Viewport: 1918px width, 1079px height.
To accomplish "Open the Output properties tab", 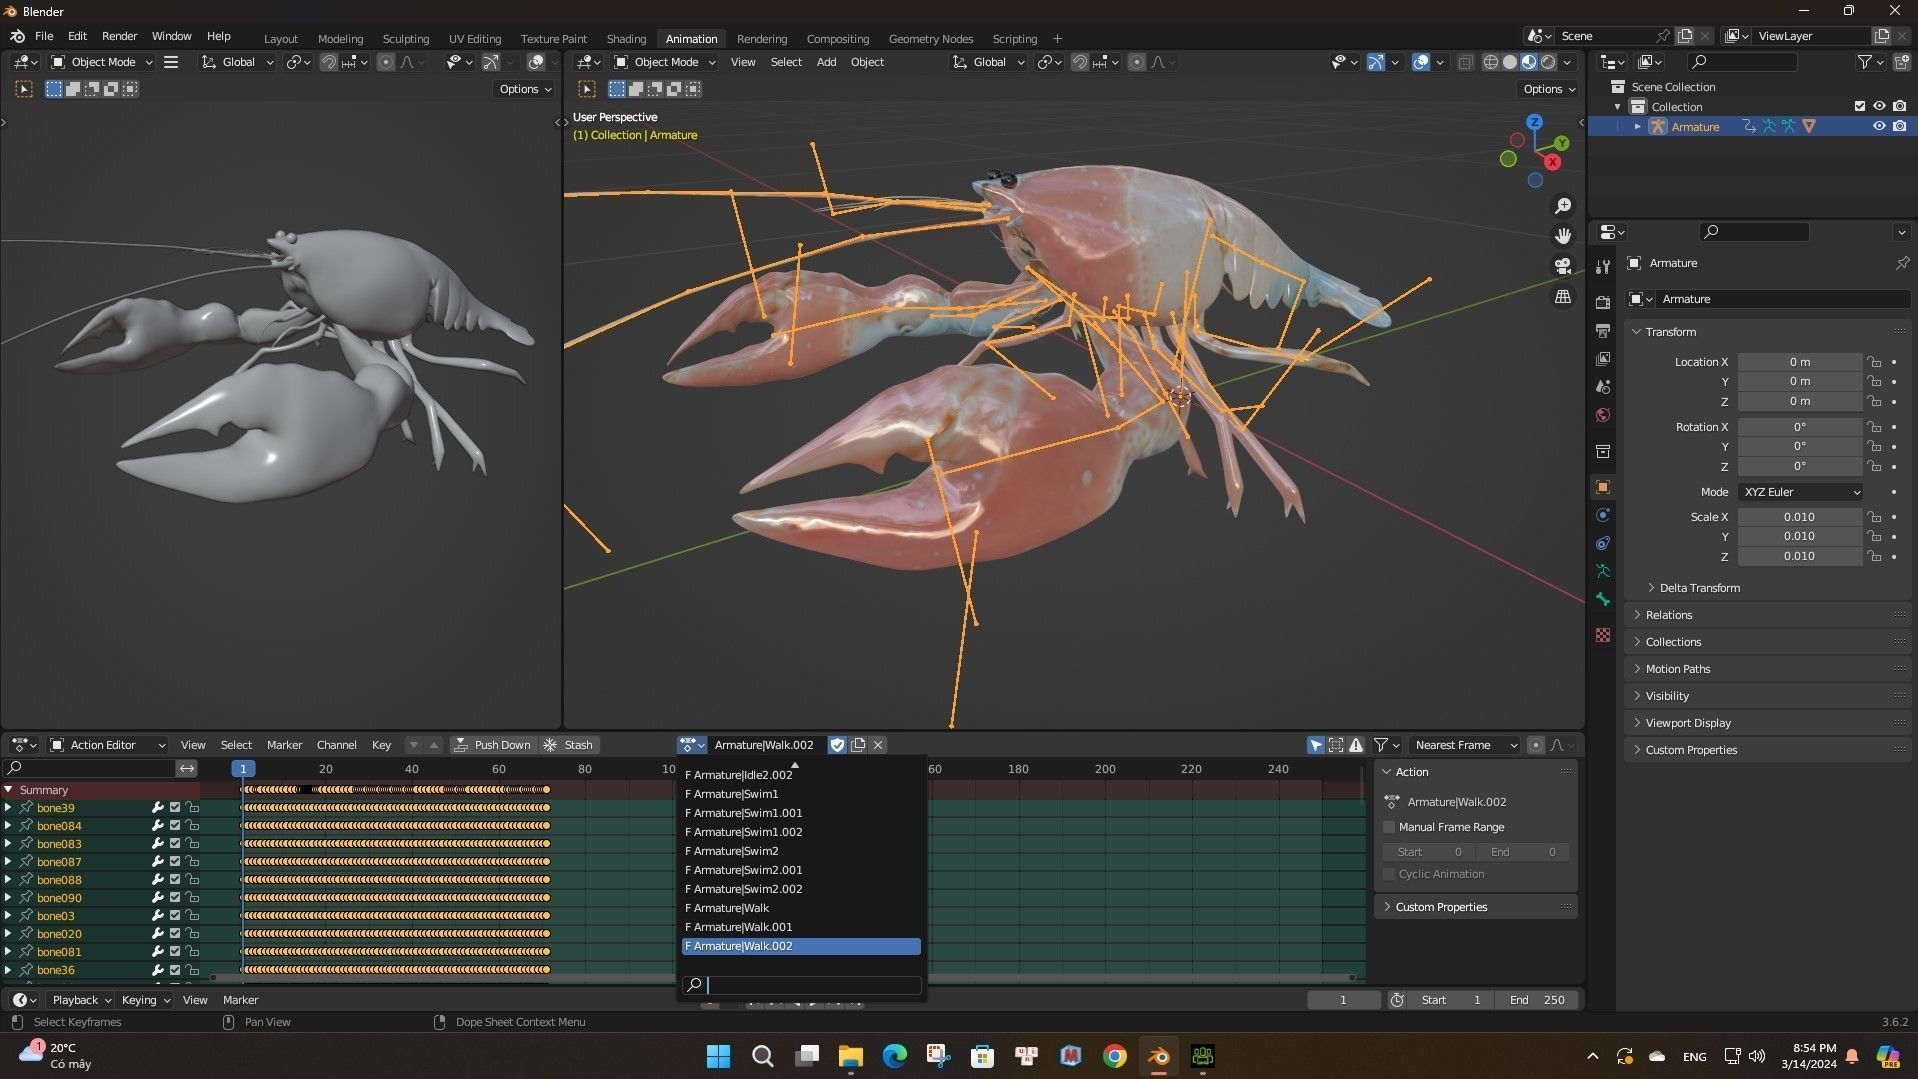I will click(x=1603, y=330).
